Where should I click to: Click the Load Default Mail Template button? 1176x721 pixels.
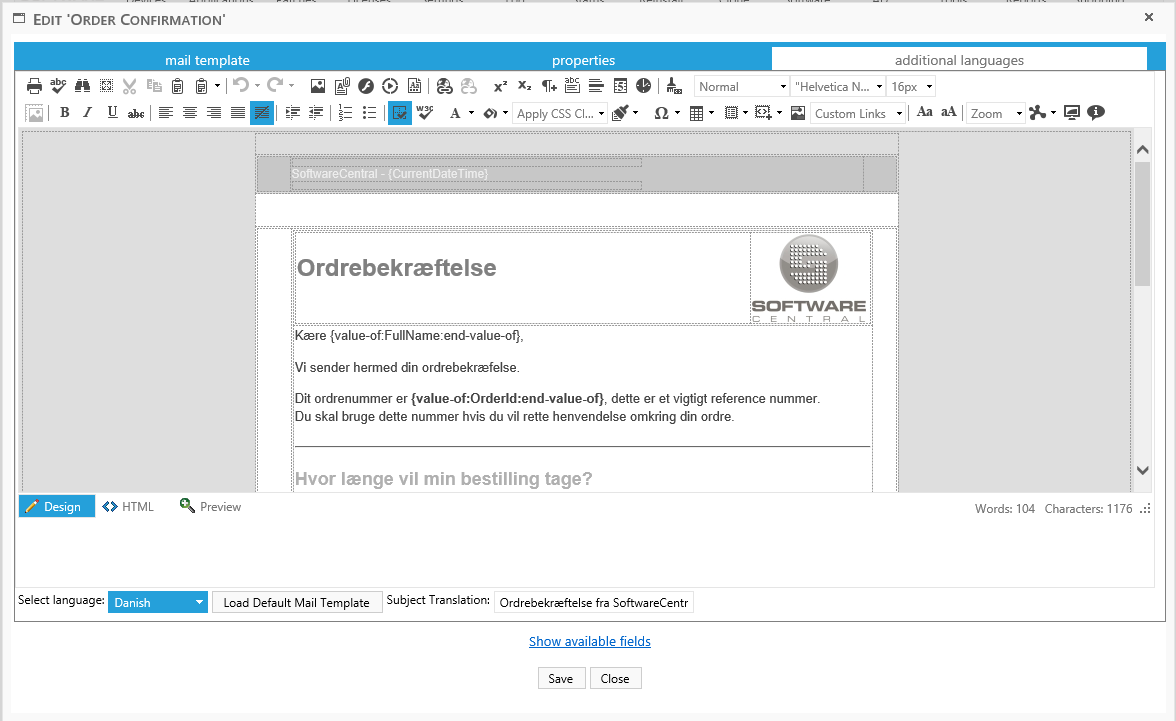pyautogui.click(x=297, y=603)
